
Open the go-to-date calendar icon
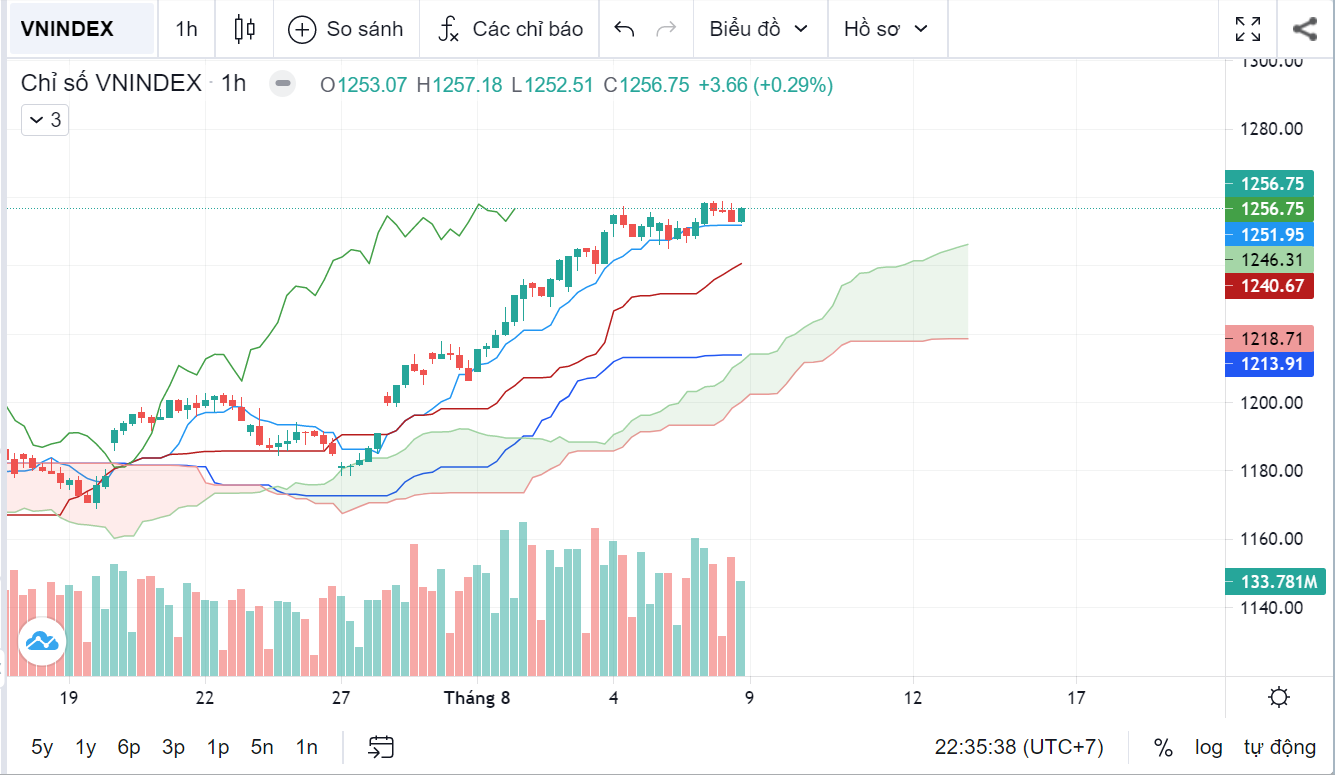(x=381, y=746)
